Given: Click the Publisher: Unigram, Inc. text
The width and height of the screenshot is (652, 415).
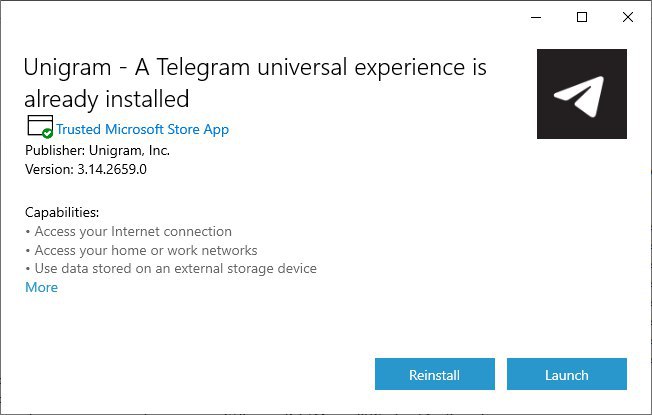Looking at the screenshot, I should pyautogui.click(x=97, y=150).
